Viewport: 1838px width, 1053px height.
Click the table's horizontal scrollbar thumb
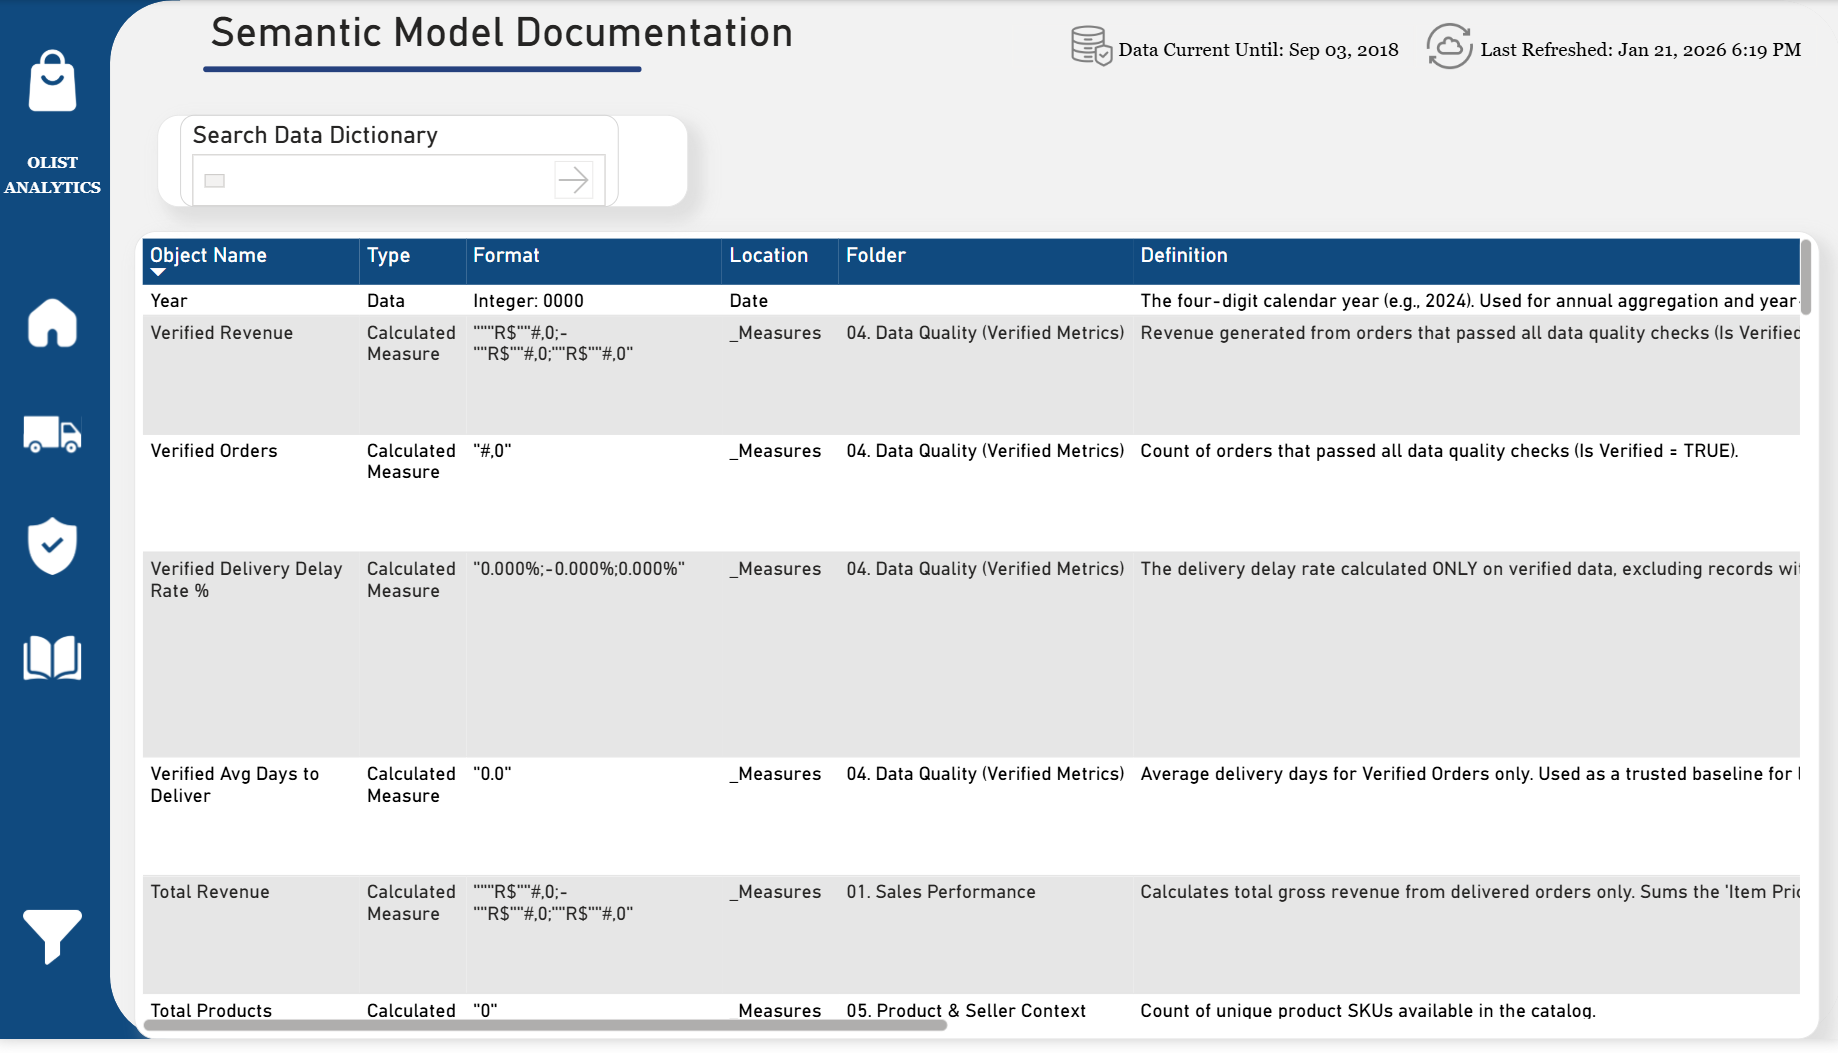545,1025
